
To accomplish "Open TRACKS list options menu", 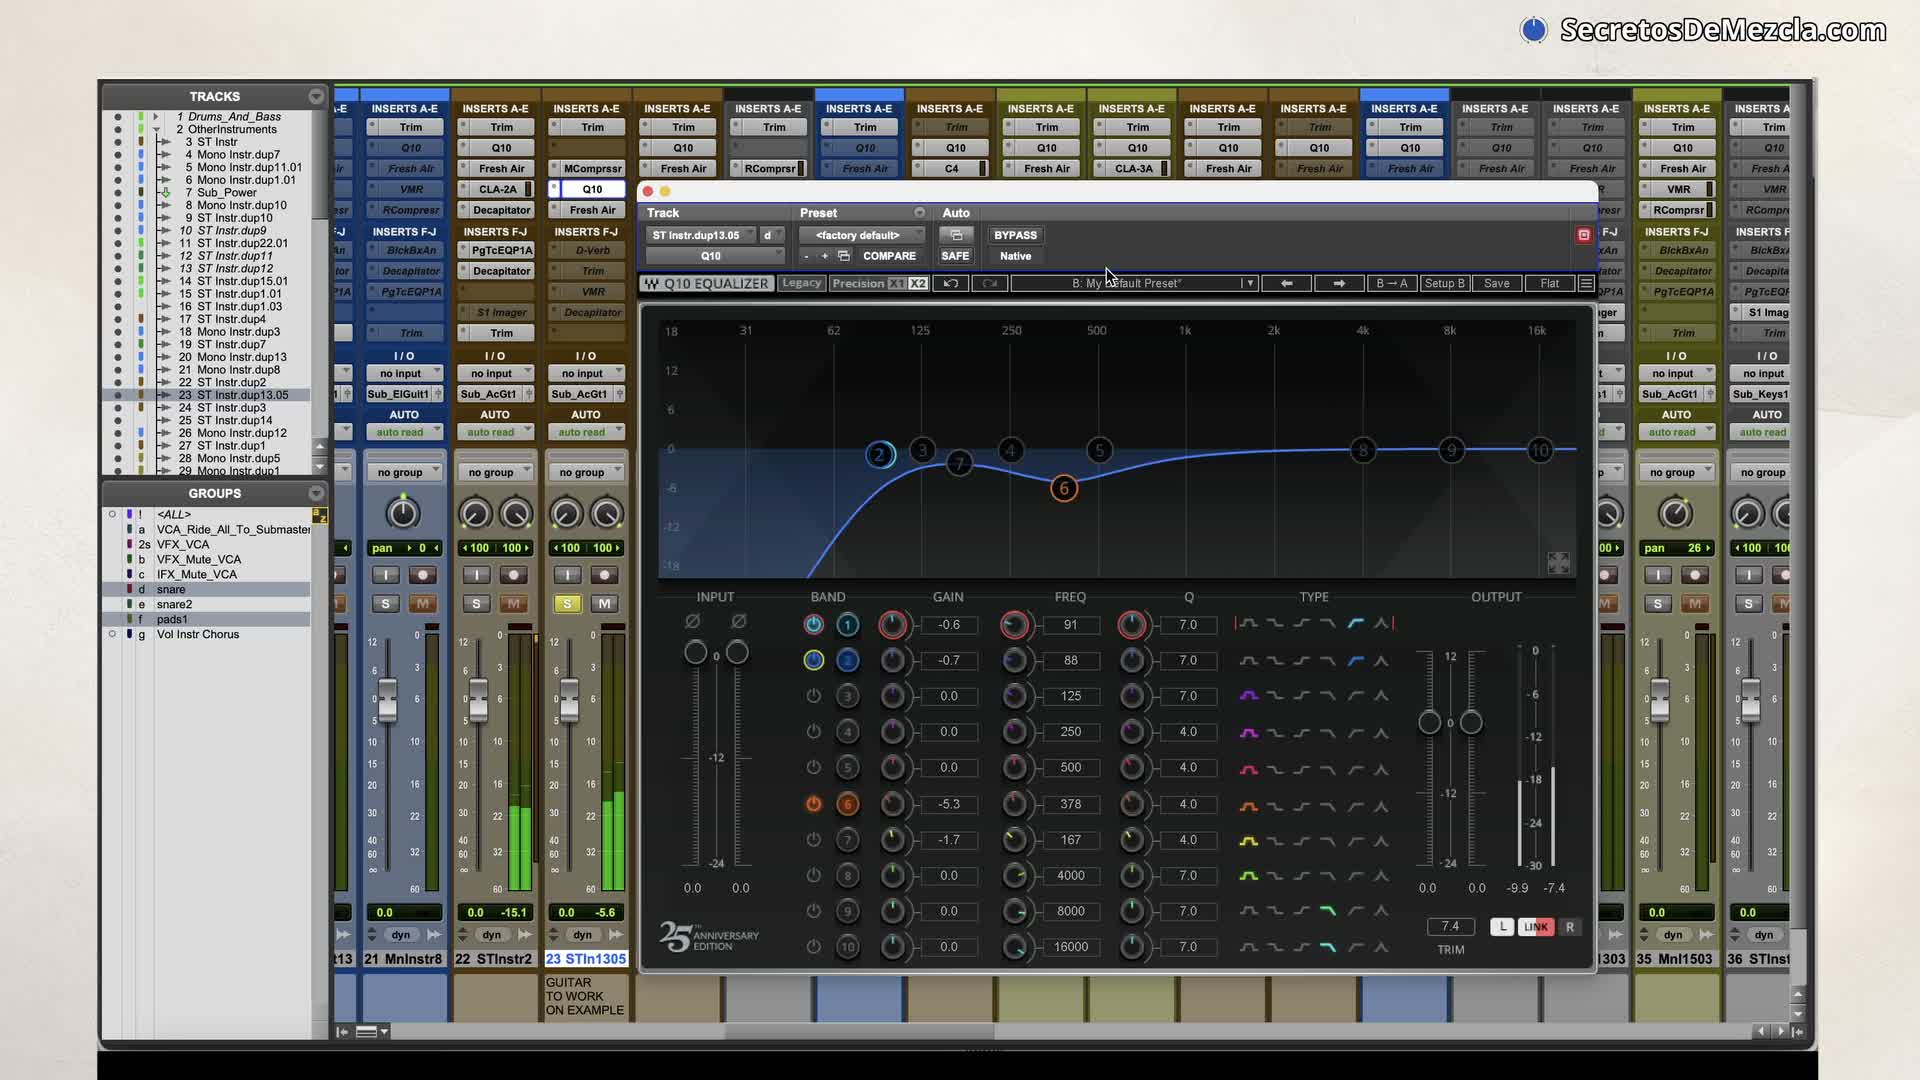I will point(316,96).
